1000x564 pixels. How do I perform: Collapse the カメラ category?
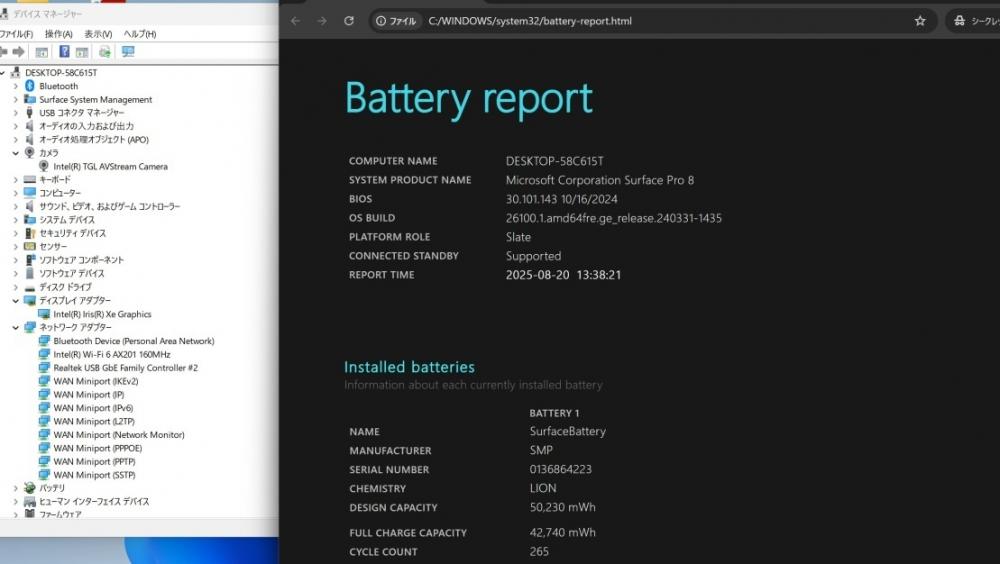[16, 153]
